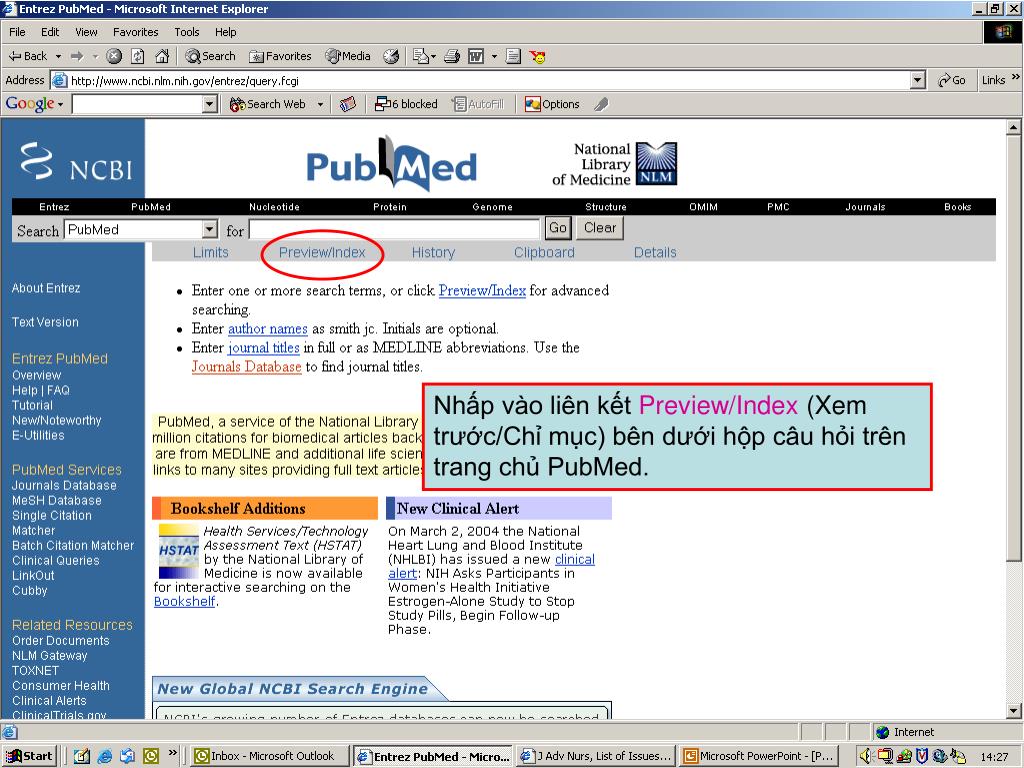The image size is (1024, 768).
Task: Open Clinical Queries in the sidebar
Action: tap(56, 561)
